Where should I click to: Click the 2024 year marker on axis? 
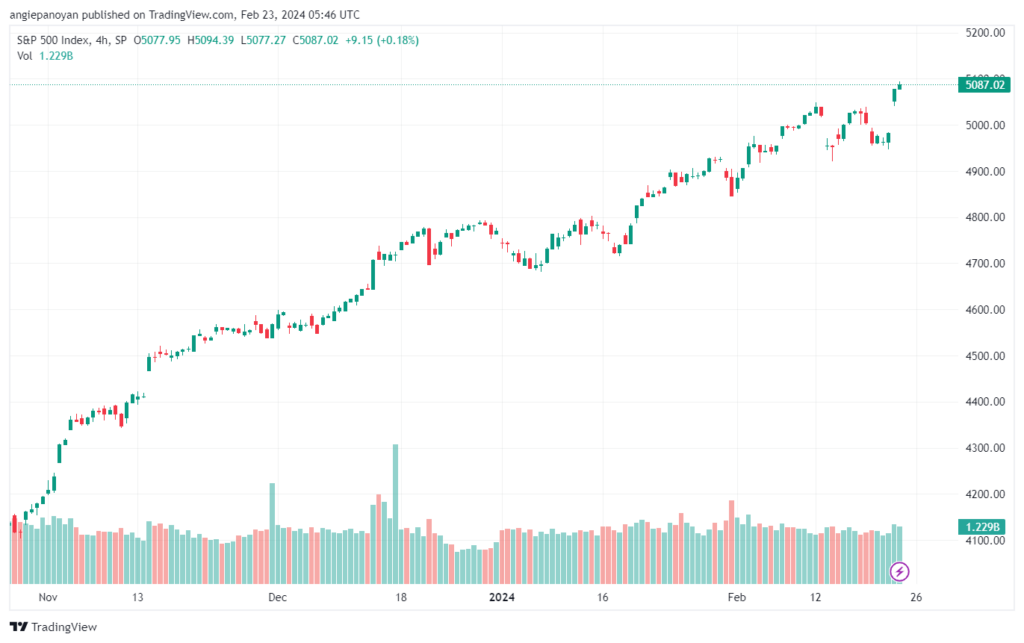(502, 597)
